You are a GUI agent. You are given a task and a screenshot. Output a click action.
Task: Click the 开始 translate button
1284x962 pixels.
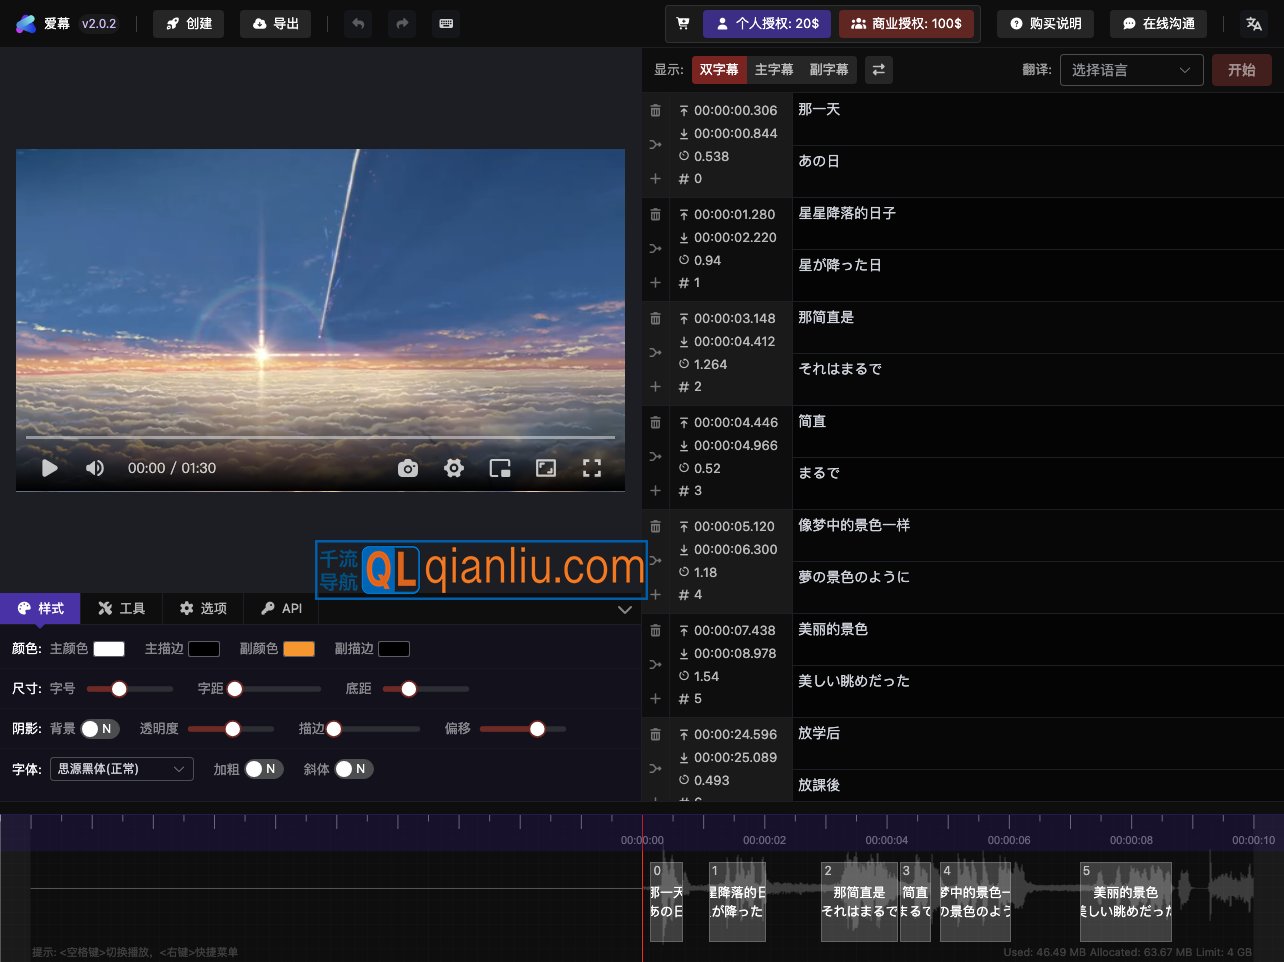[x=1242, y=69]
